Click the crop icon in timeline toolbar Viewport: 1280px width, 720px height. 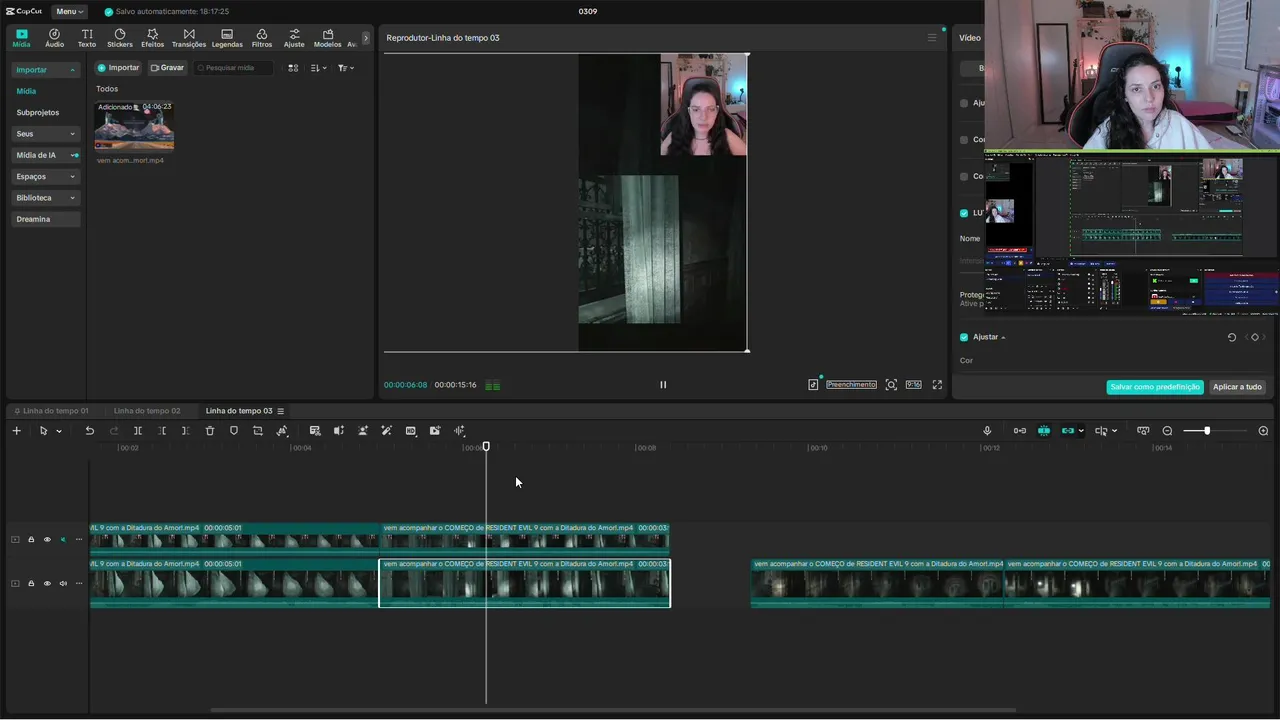[258, 431]
